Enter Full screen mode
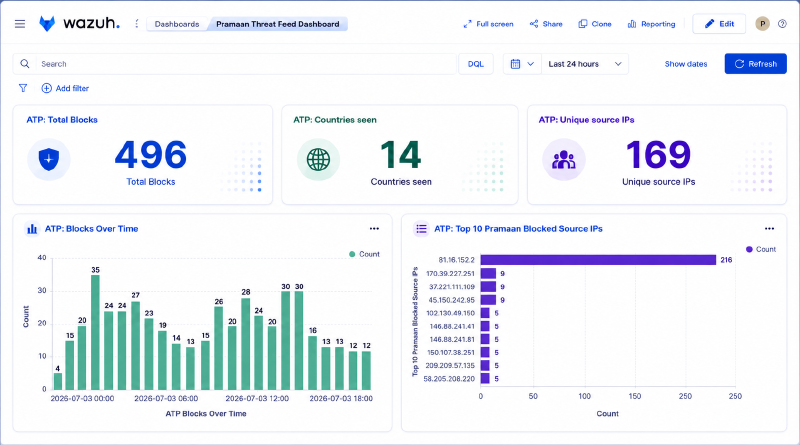Screen dimensions: 800x445 point(488,24)
